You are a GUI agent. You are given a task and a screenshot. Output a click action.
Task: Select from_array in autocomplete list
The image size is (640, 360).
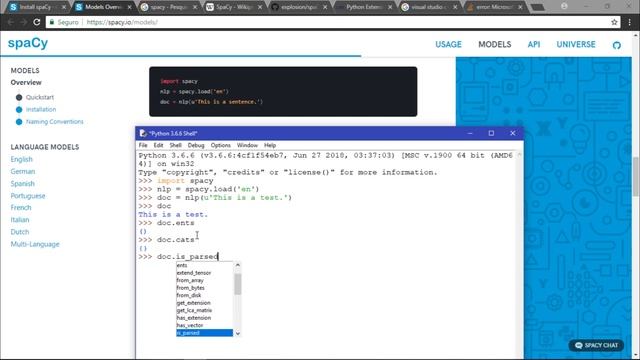204,280
